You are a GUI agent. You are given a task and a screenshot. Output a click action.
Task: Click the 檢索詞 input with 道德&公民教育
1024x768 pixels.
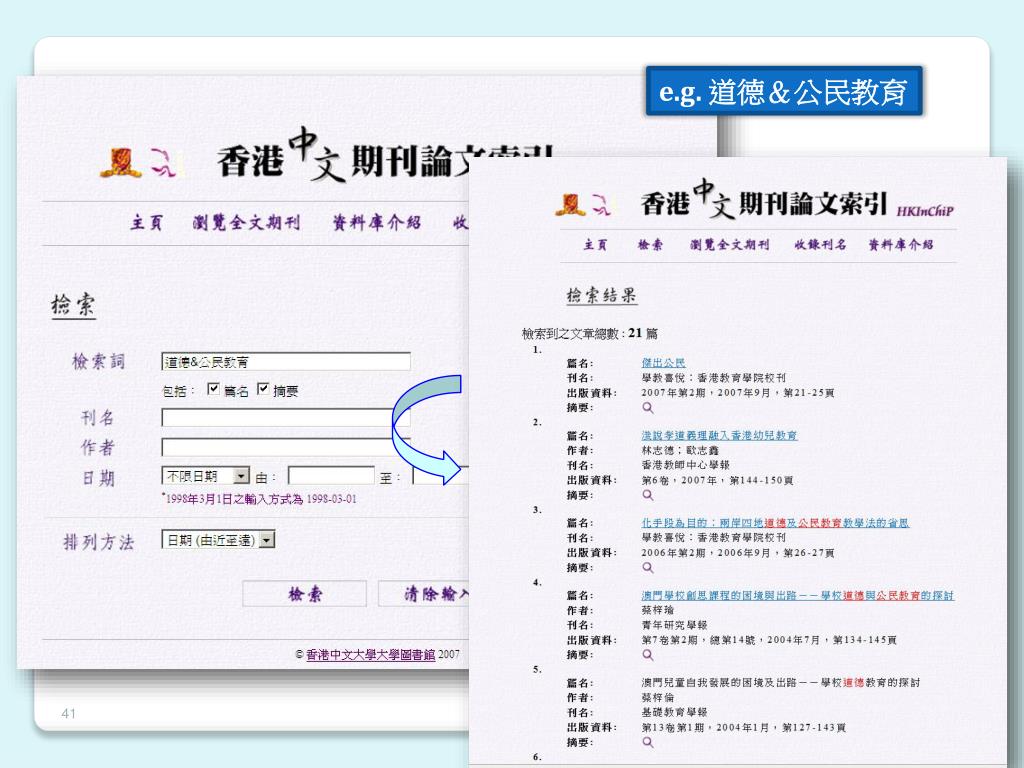point(286,362)
